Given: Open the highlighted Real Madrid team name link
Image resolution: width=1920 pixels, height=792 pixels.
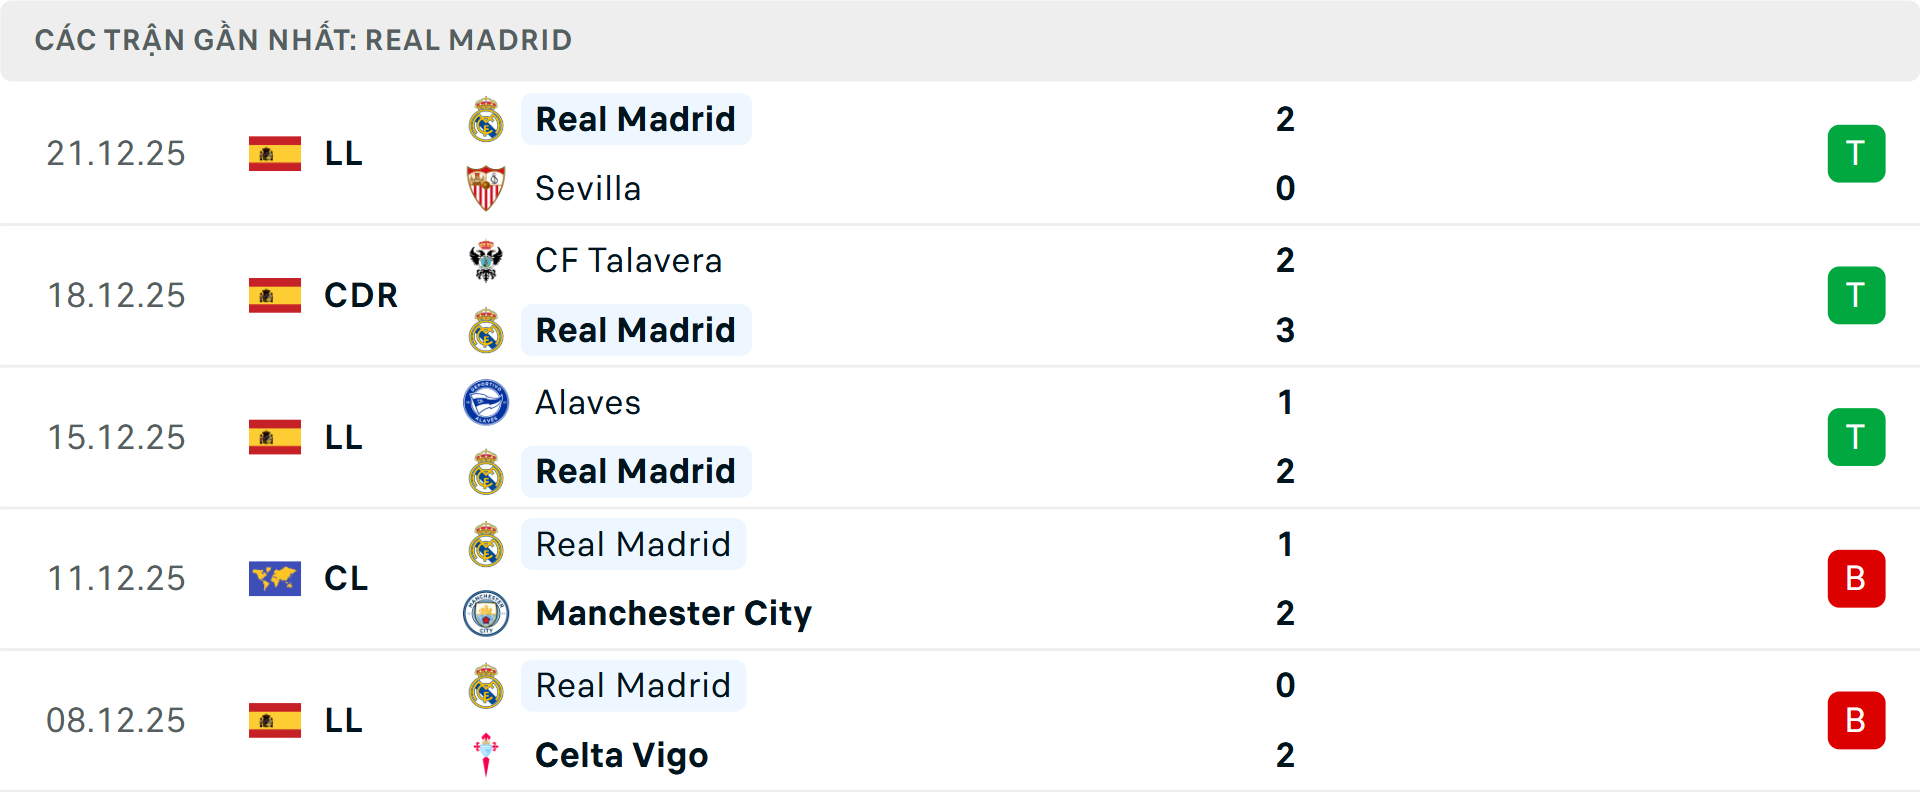Looking at the screenshot, I should pos(636,119).
